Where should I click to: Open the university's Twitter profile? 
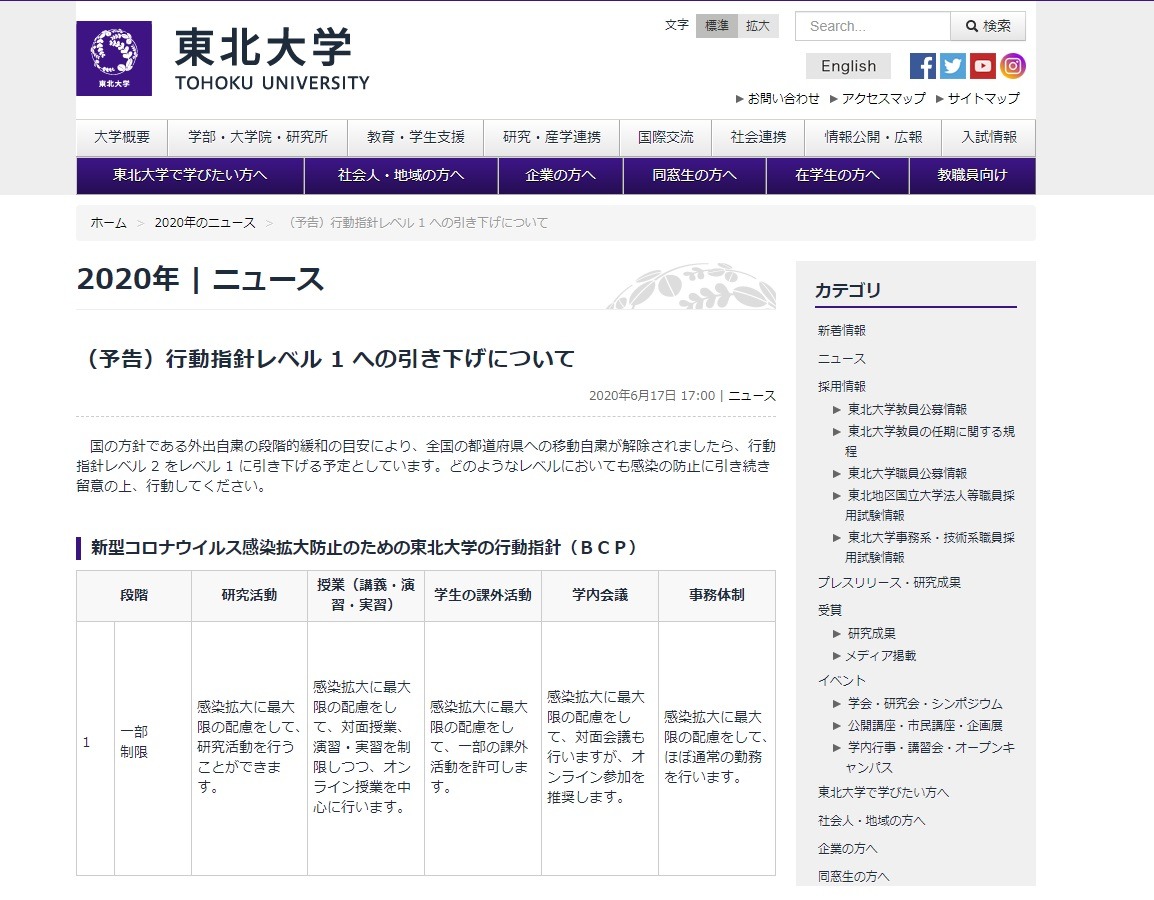click(952, 66)
